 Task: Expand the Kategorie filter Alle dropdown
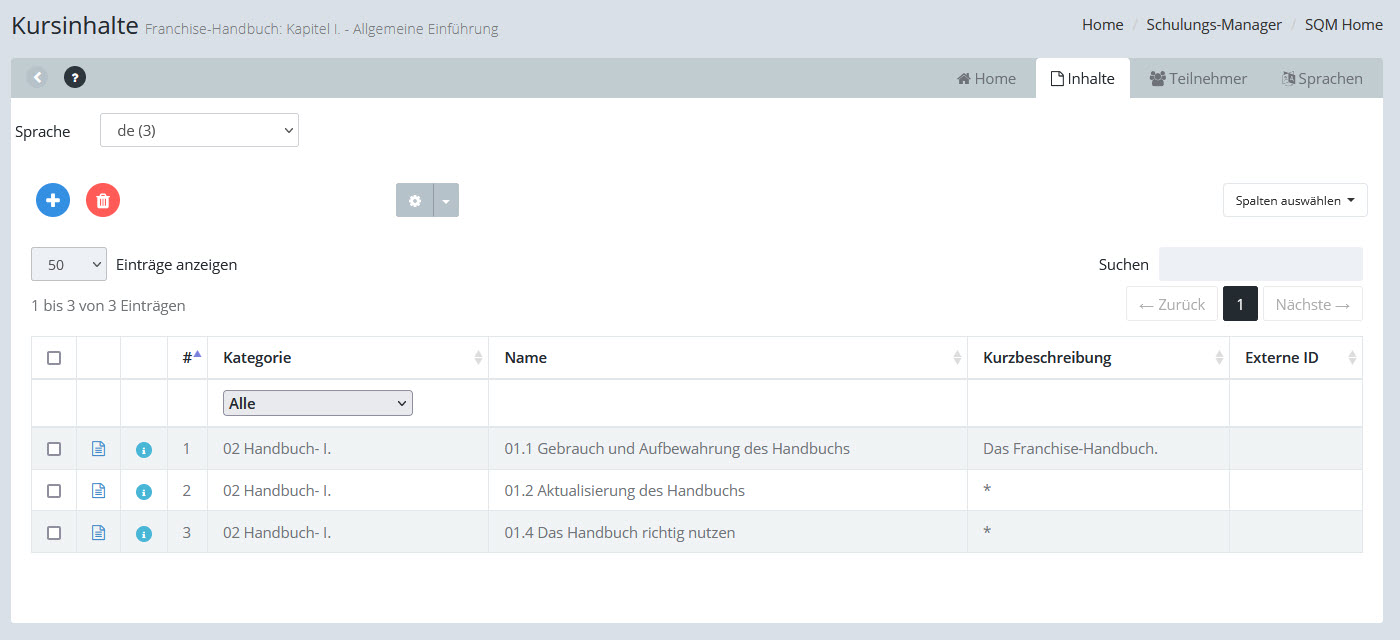[x=318, y=403]
